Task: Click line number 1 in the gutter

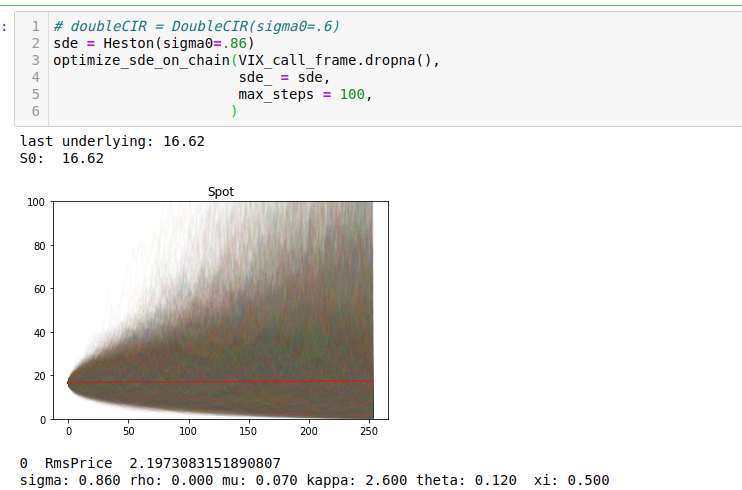Action: (x=35, y=26)
